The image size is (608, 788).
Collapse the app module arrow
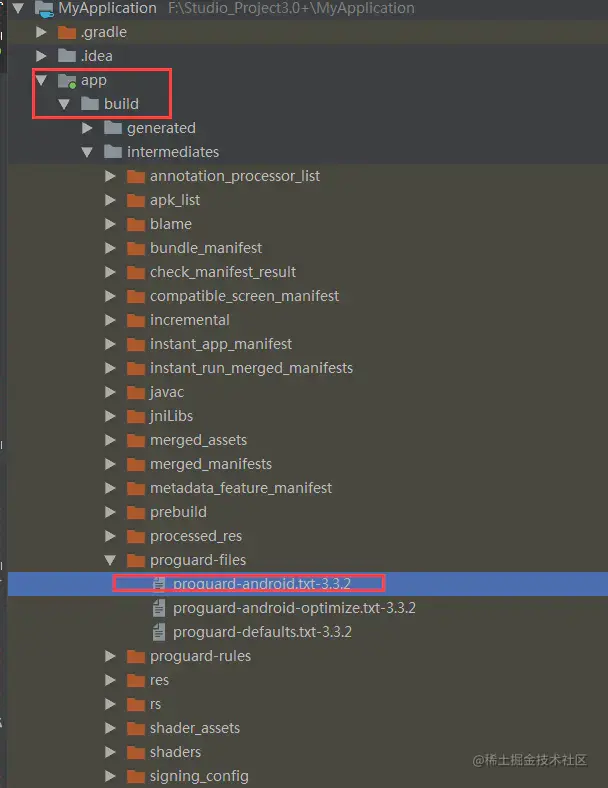[x=41, y=80]
